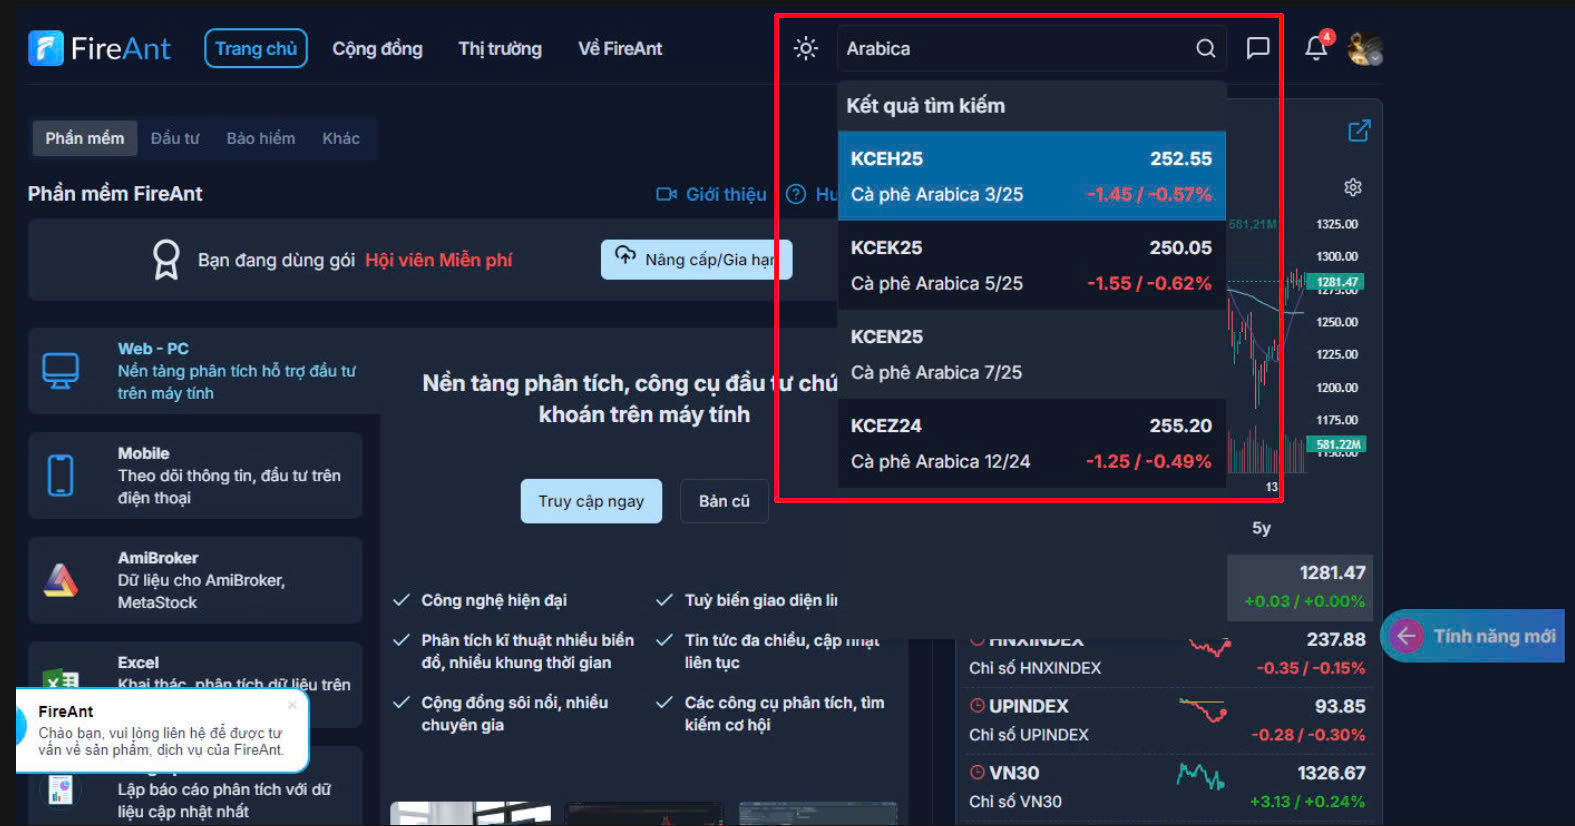Open the user avatar menu
Image resolution: width=1575 pixels, height=826 pixels.
[x=1365, y=49]
